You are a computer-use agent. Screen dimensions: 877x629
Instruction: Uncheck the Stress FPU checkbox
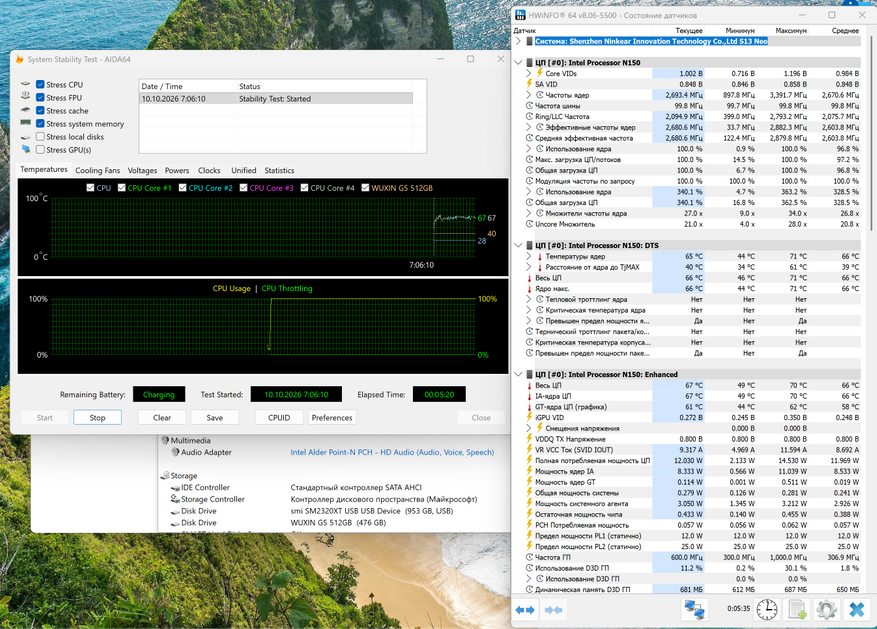pos(40,97)
